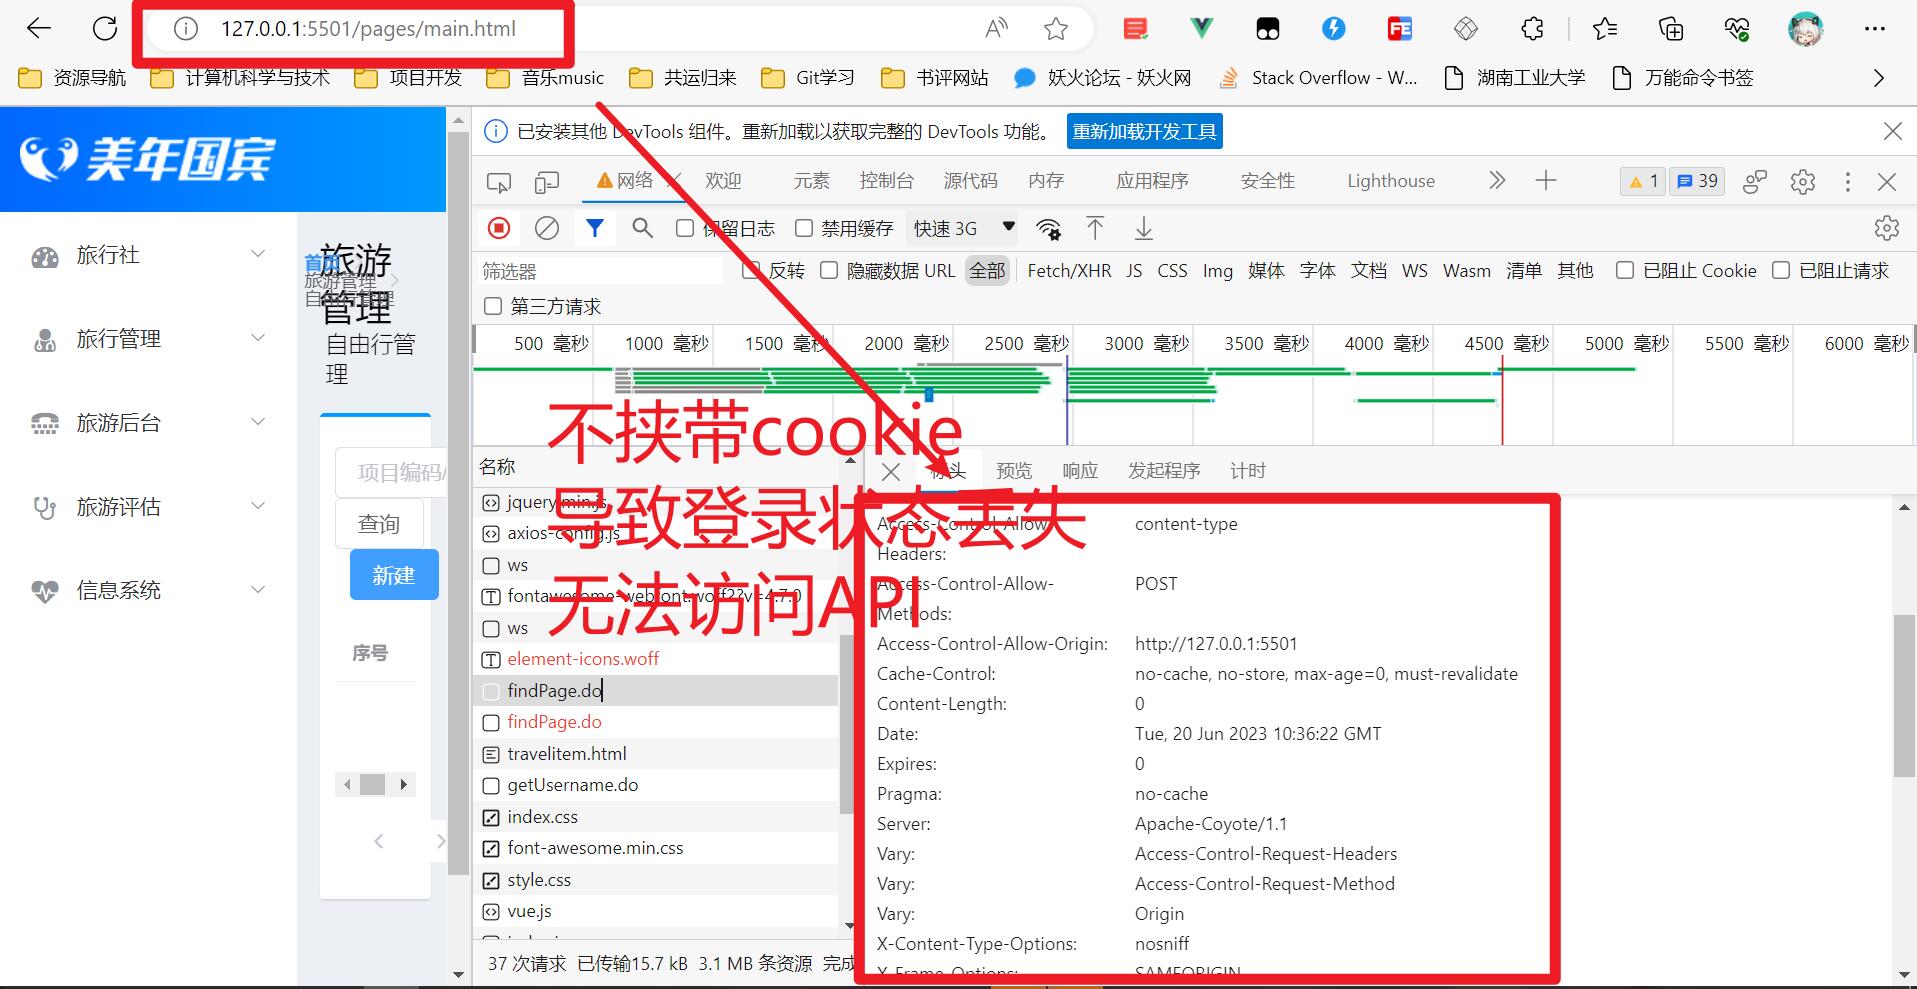Screen dimensions: 1917x989
Task: Open Network panel settings gear
Action: tap(1887, 228)
